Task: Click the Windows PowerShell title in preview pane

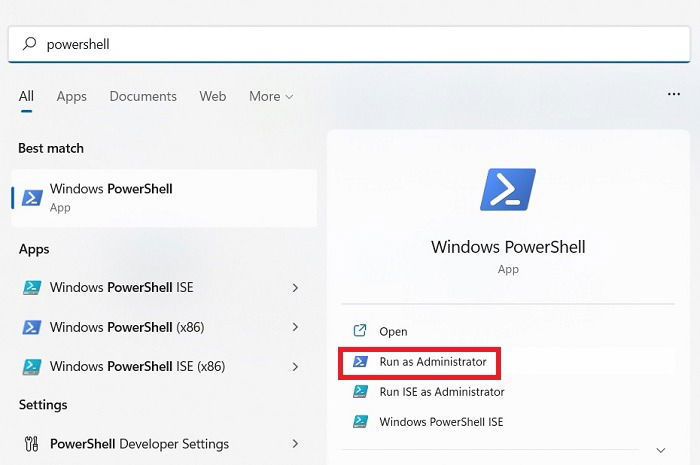Action: point(508,247)
